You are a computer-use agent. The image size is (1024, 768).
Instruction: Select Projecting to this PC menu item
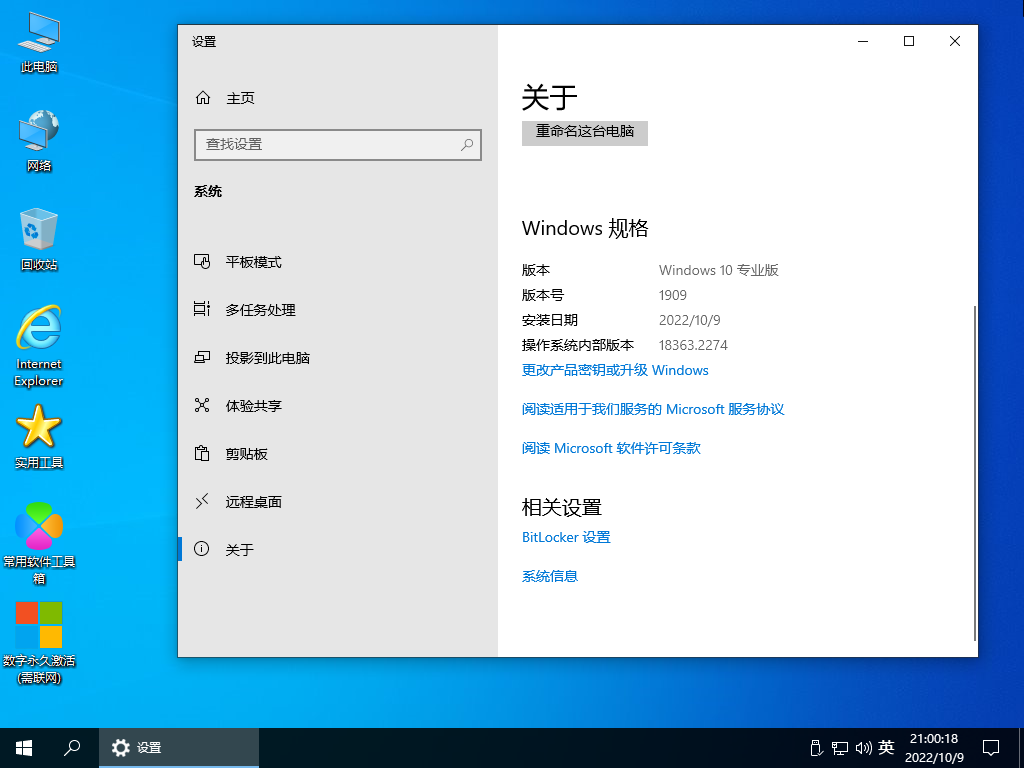tap(267, 358)
